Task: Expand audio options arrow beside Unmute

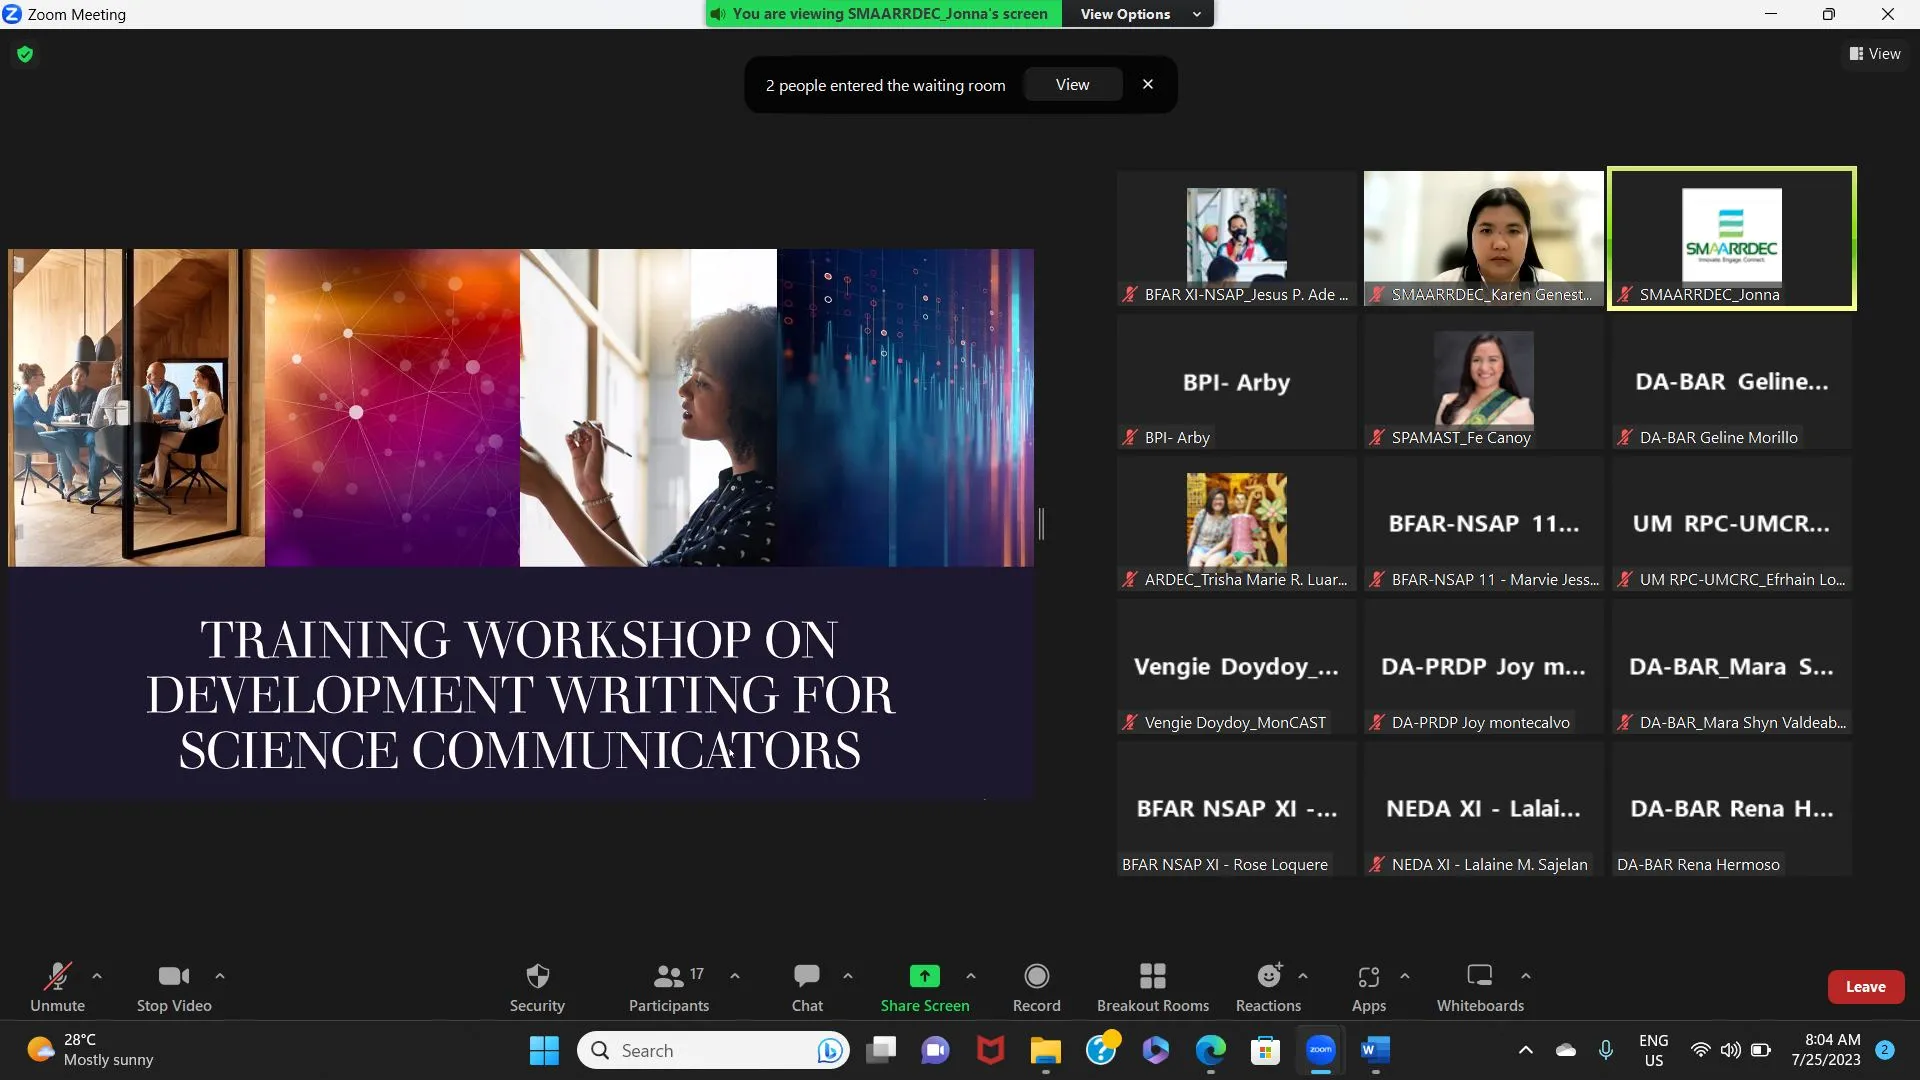Action: pos(97,975)
